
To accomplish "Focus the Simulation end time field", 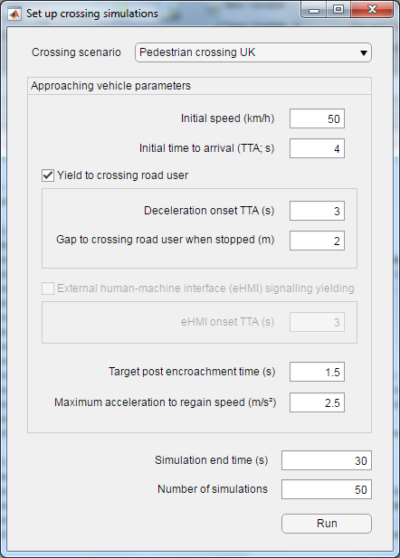I will click(x=326, y=460).
